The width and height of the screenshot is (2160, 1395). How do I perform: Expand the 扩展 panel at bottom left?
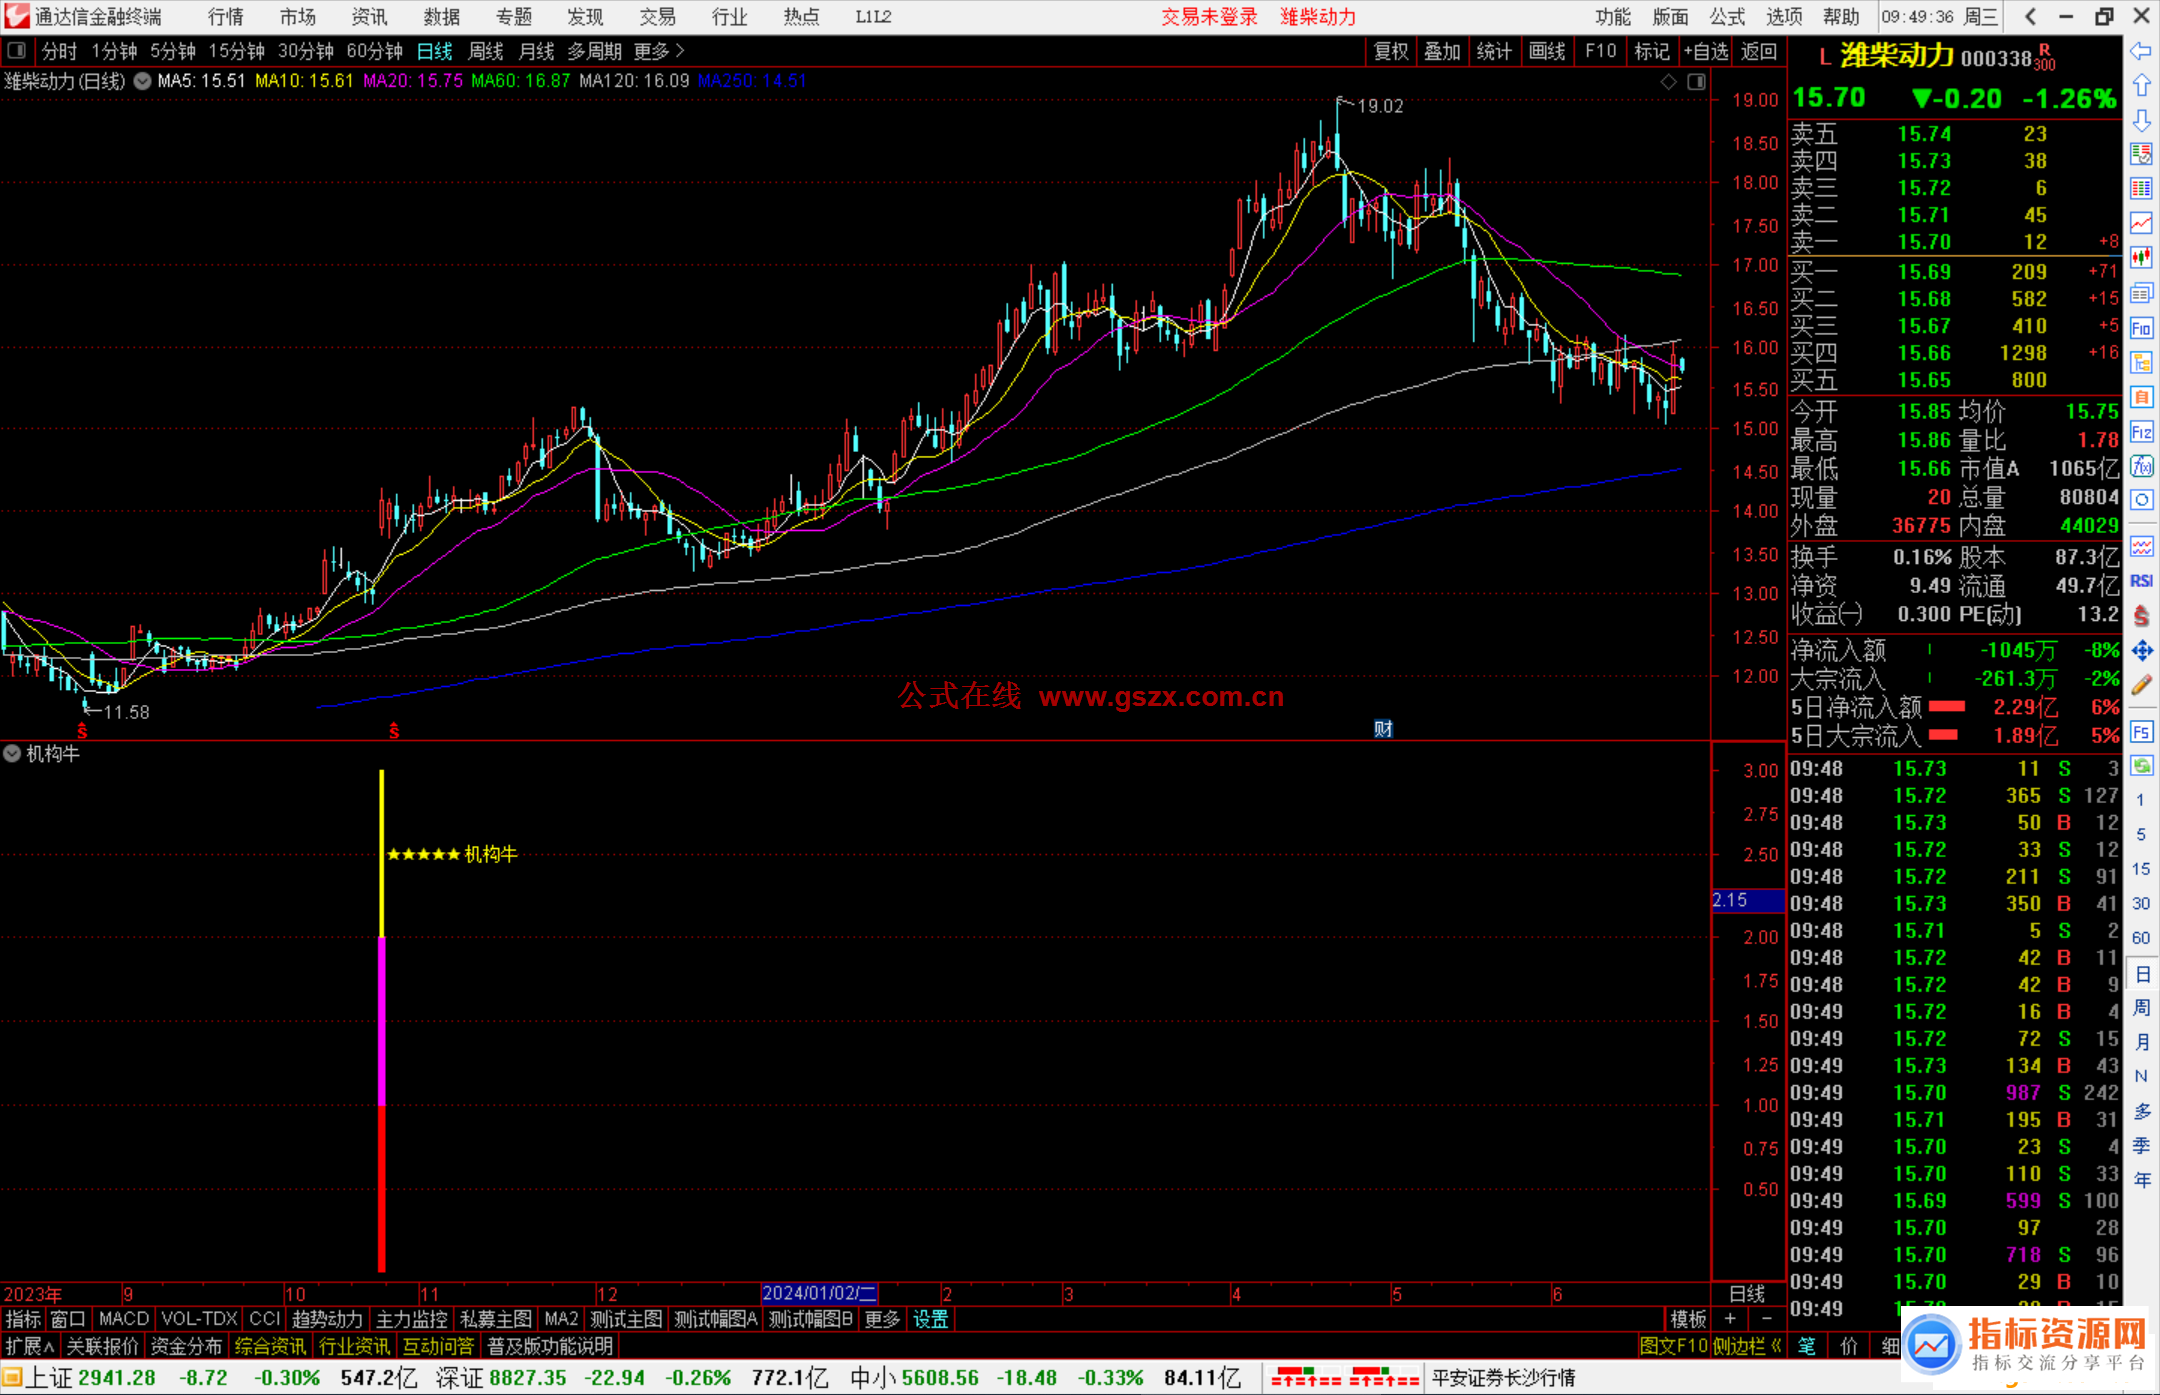(30, 1346)
